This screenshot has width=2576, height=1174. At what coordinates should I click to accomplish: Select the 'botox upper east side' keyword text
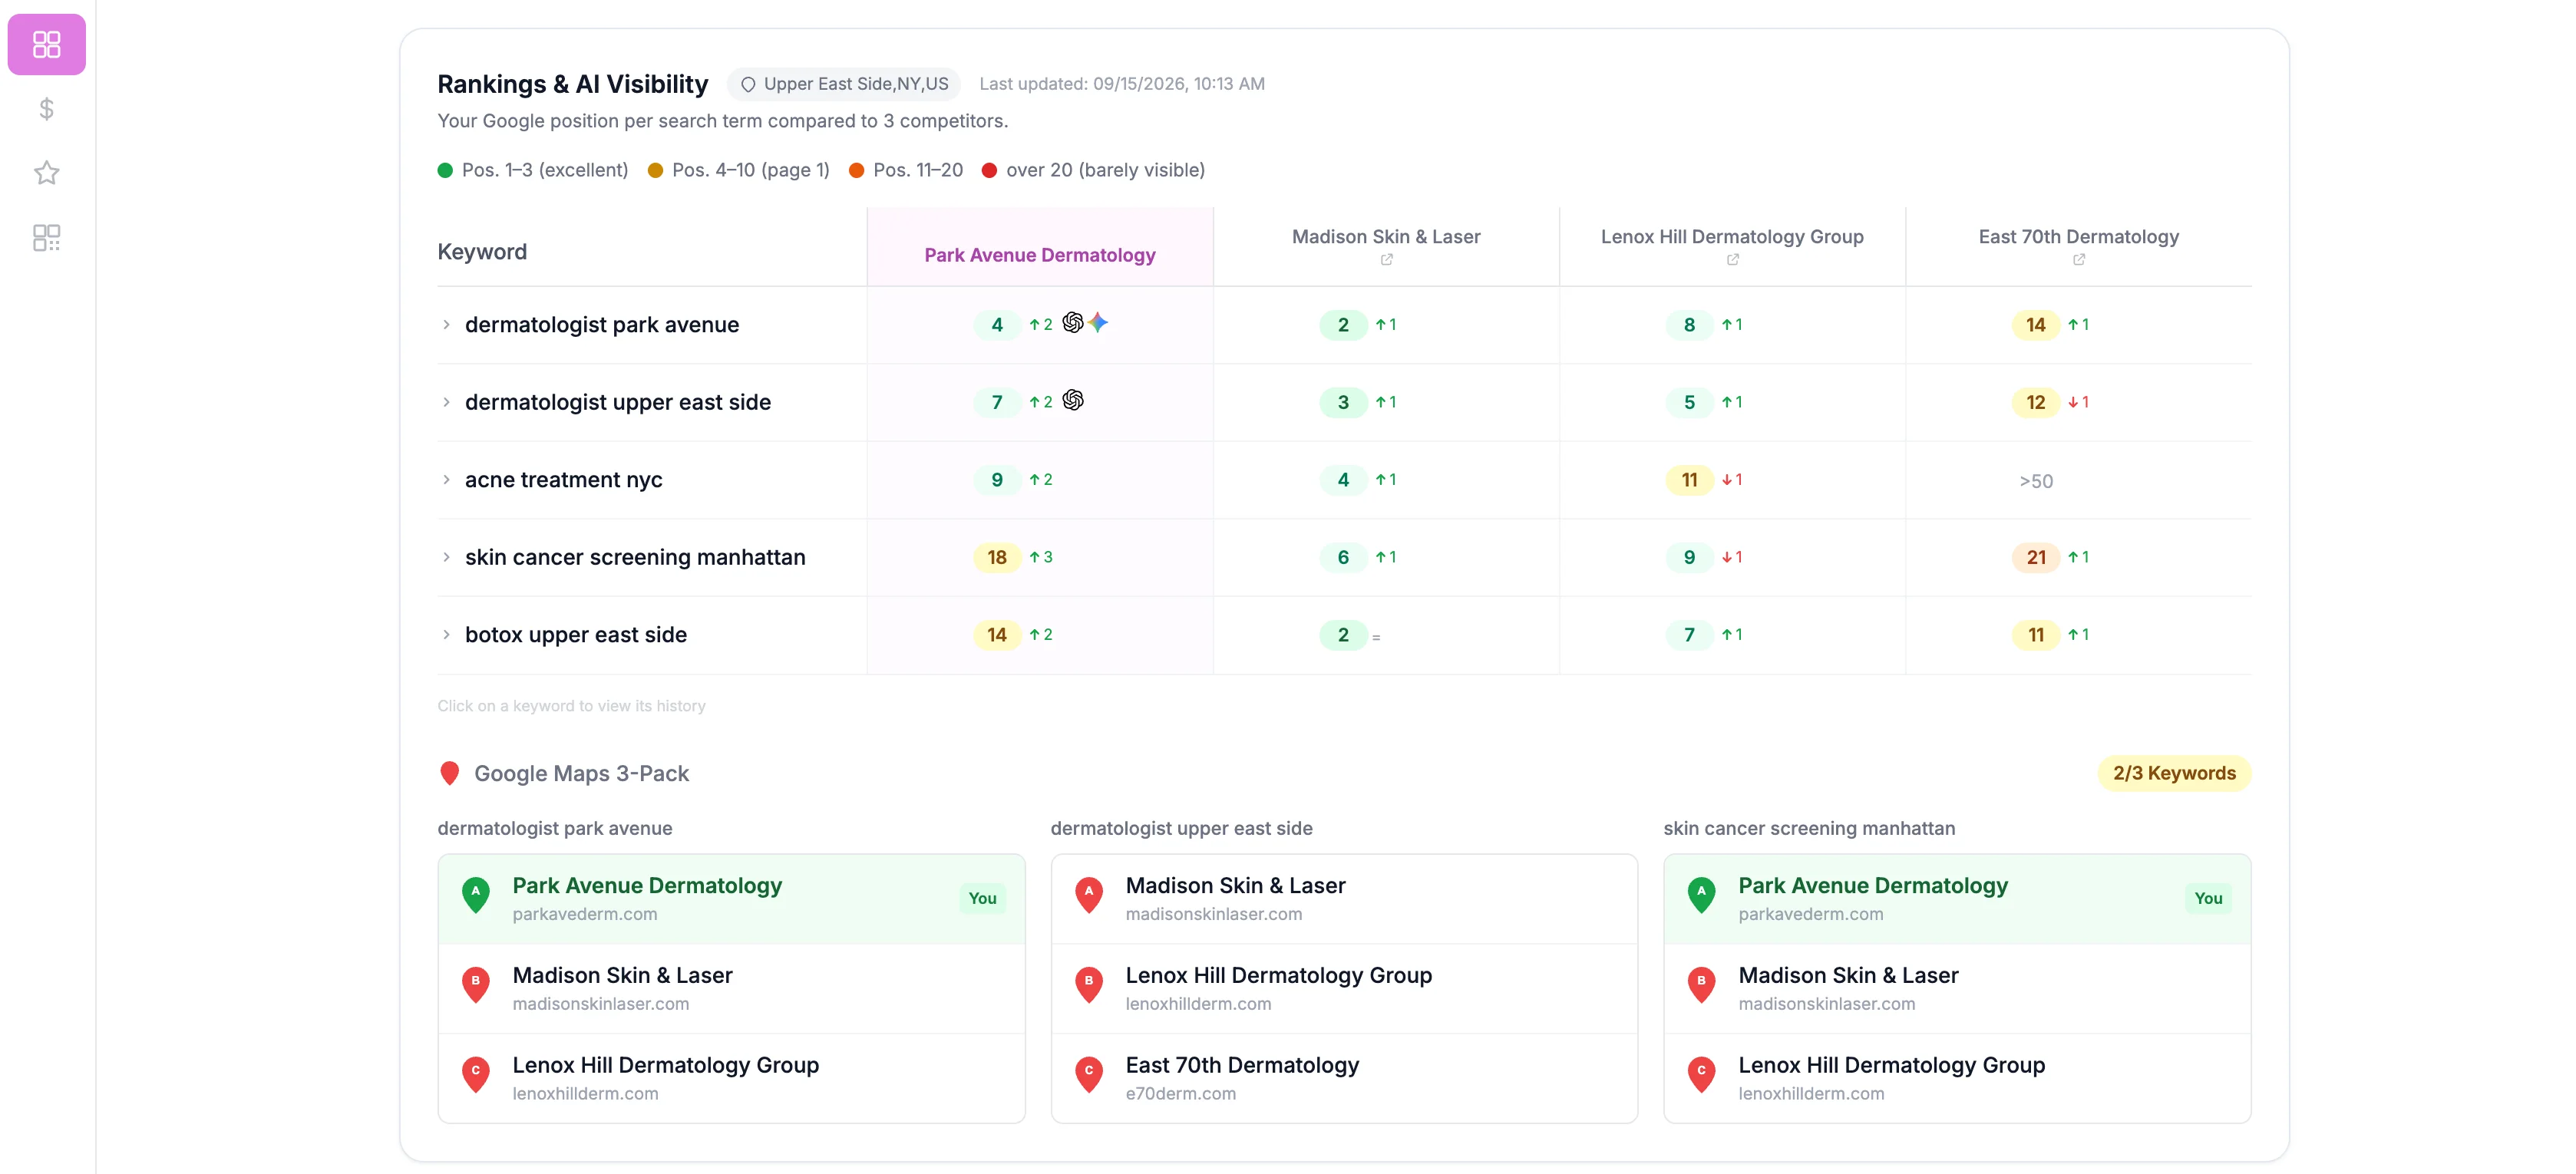coord(576,635)
